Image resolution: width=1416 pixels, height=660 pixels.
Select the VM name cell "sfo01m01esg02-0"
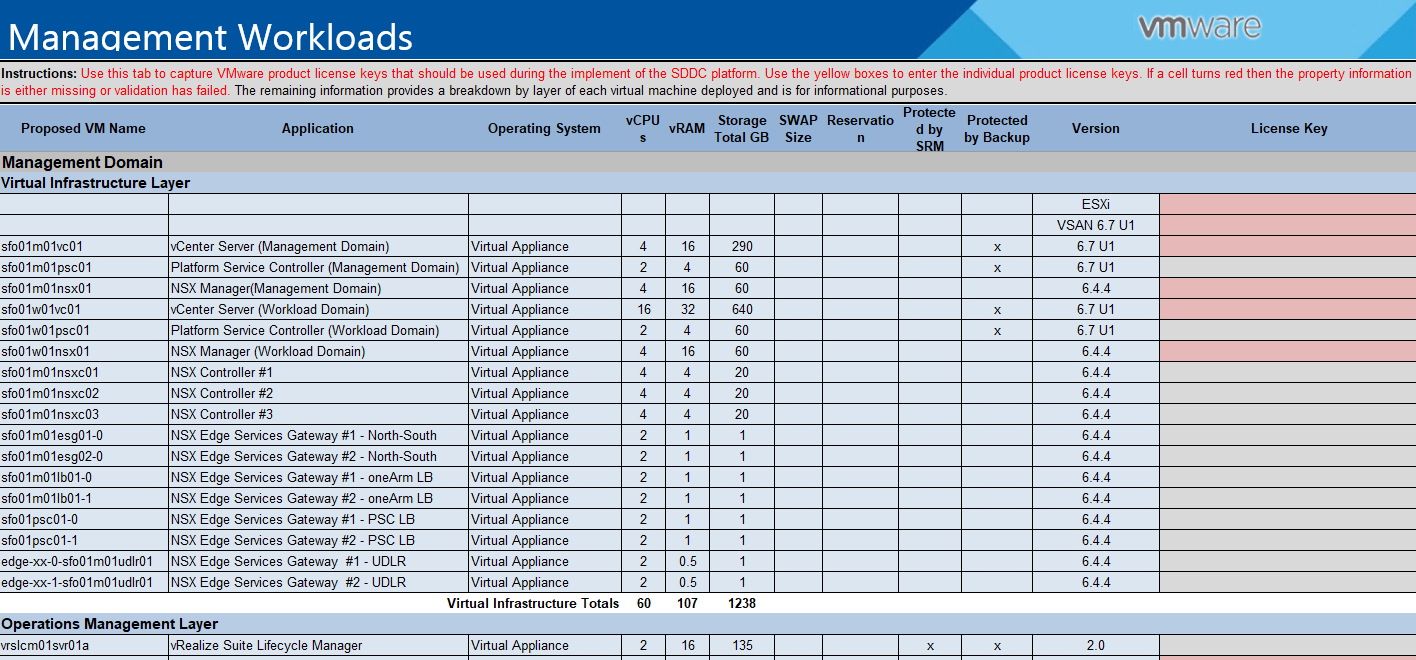[x=84, y=456]
